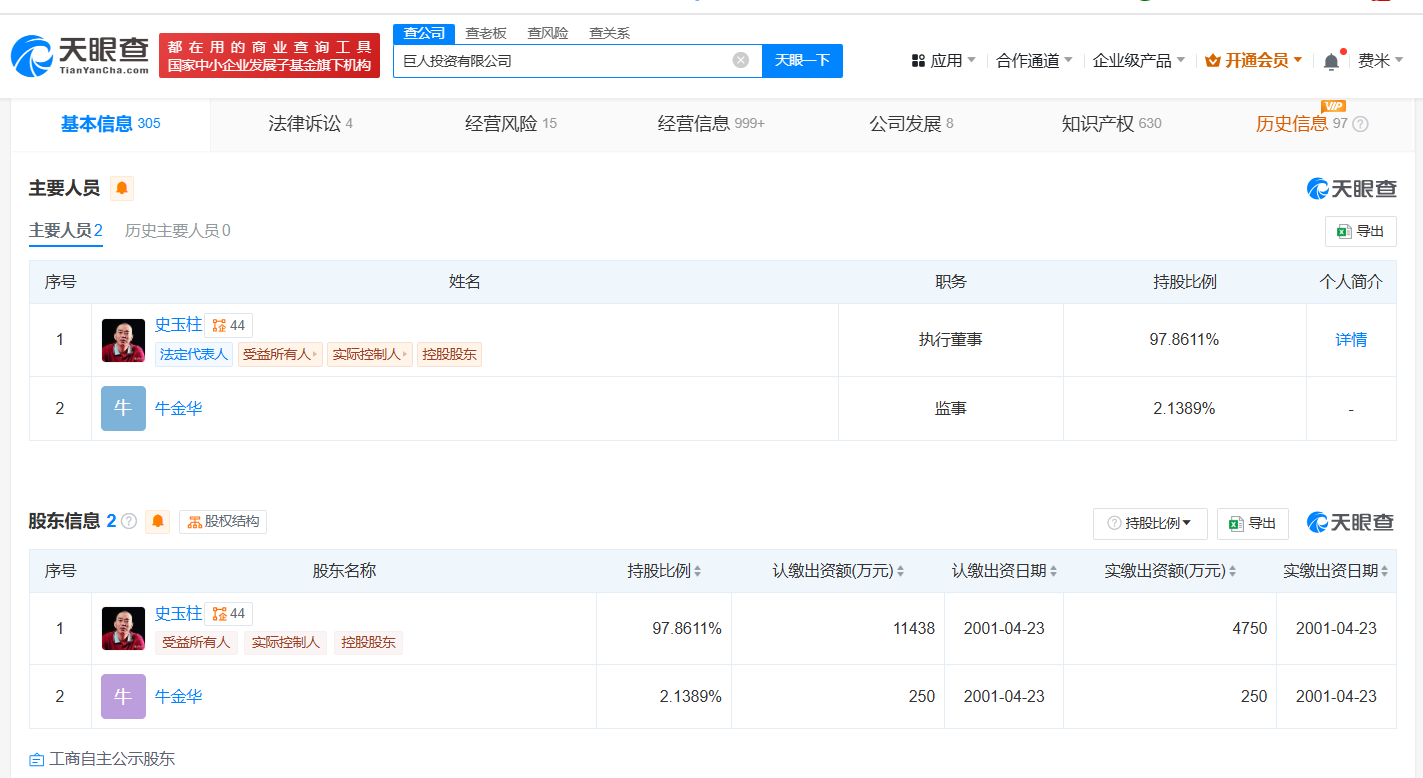Open 详情 link for 史玉柱
Screen dimensions: 1423x778
tap(1351, 340)
